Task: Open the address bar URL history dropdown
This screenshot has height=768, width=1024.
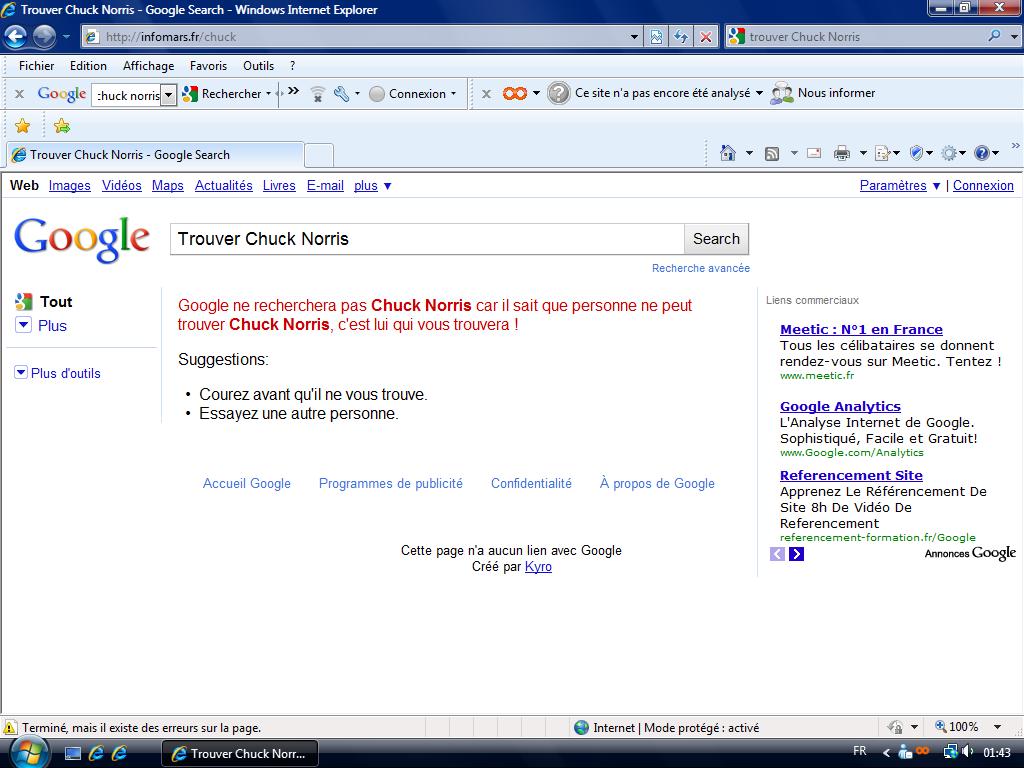Action: 634,37
